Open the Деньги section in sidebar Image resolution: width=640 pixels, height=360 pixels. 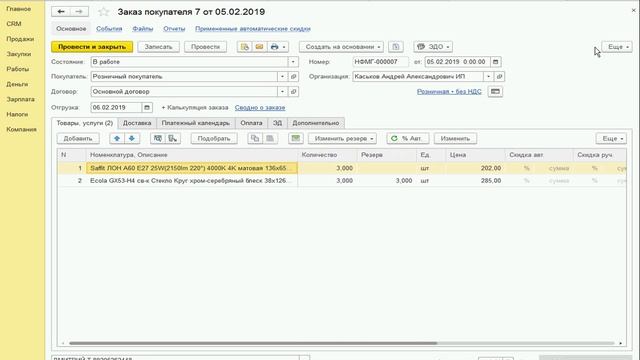click(17, 84)
